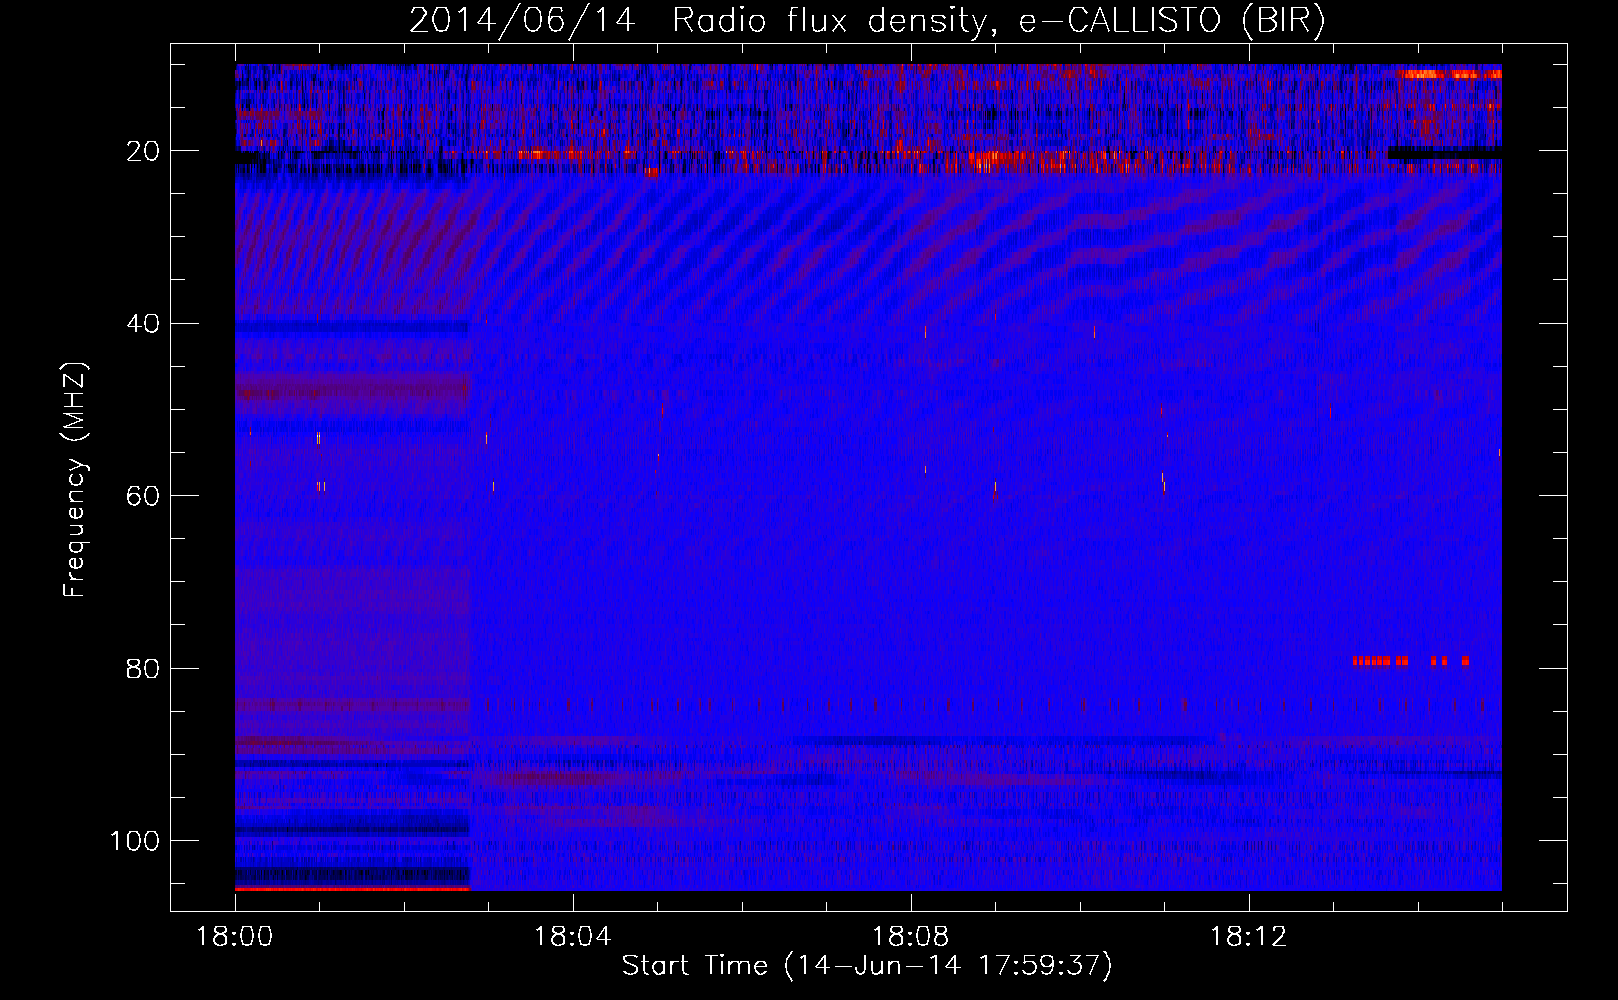Click the black bar near 20 MHz at right edge

(x=1445, y=152)
